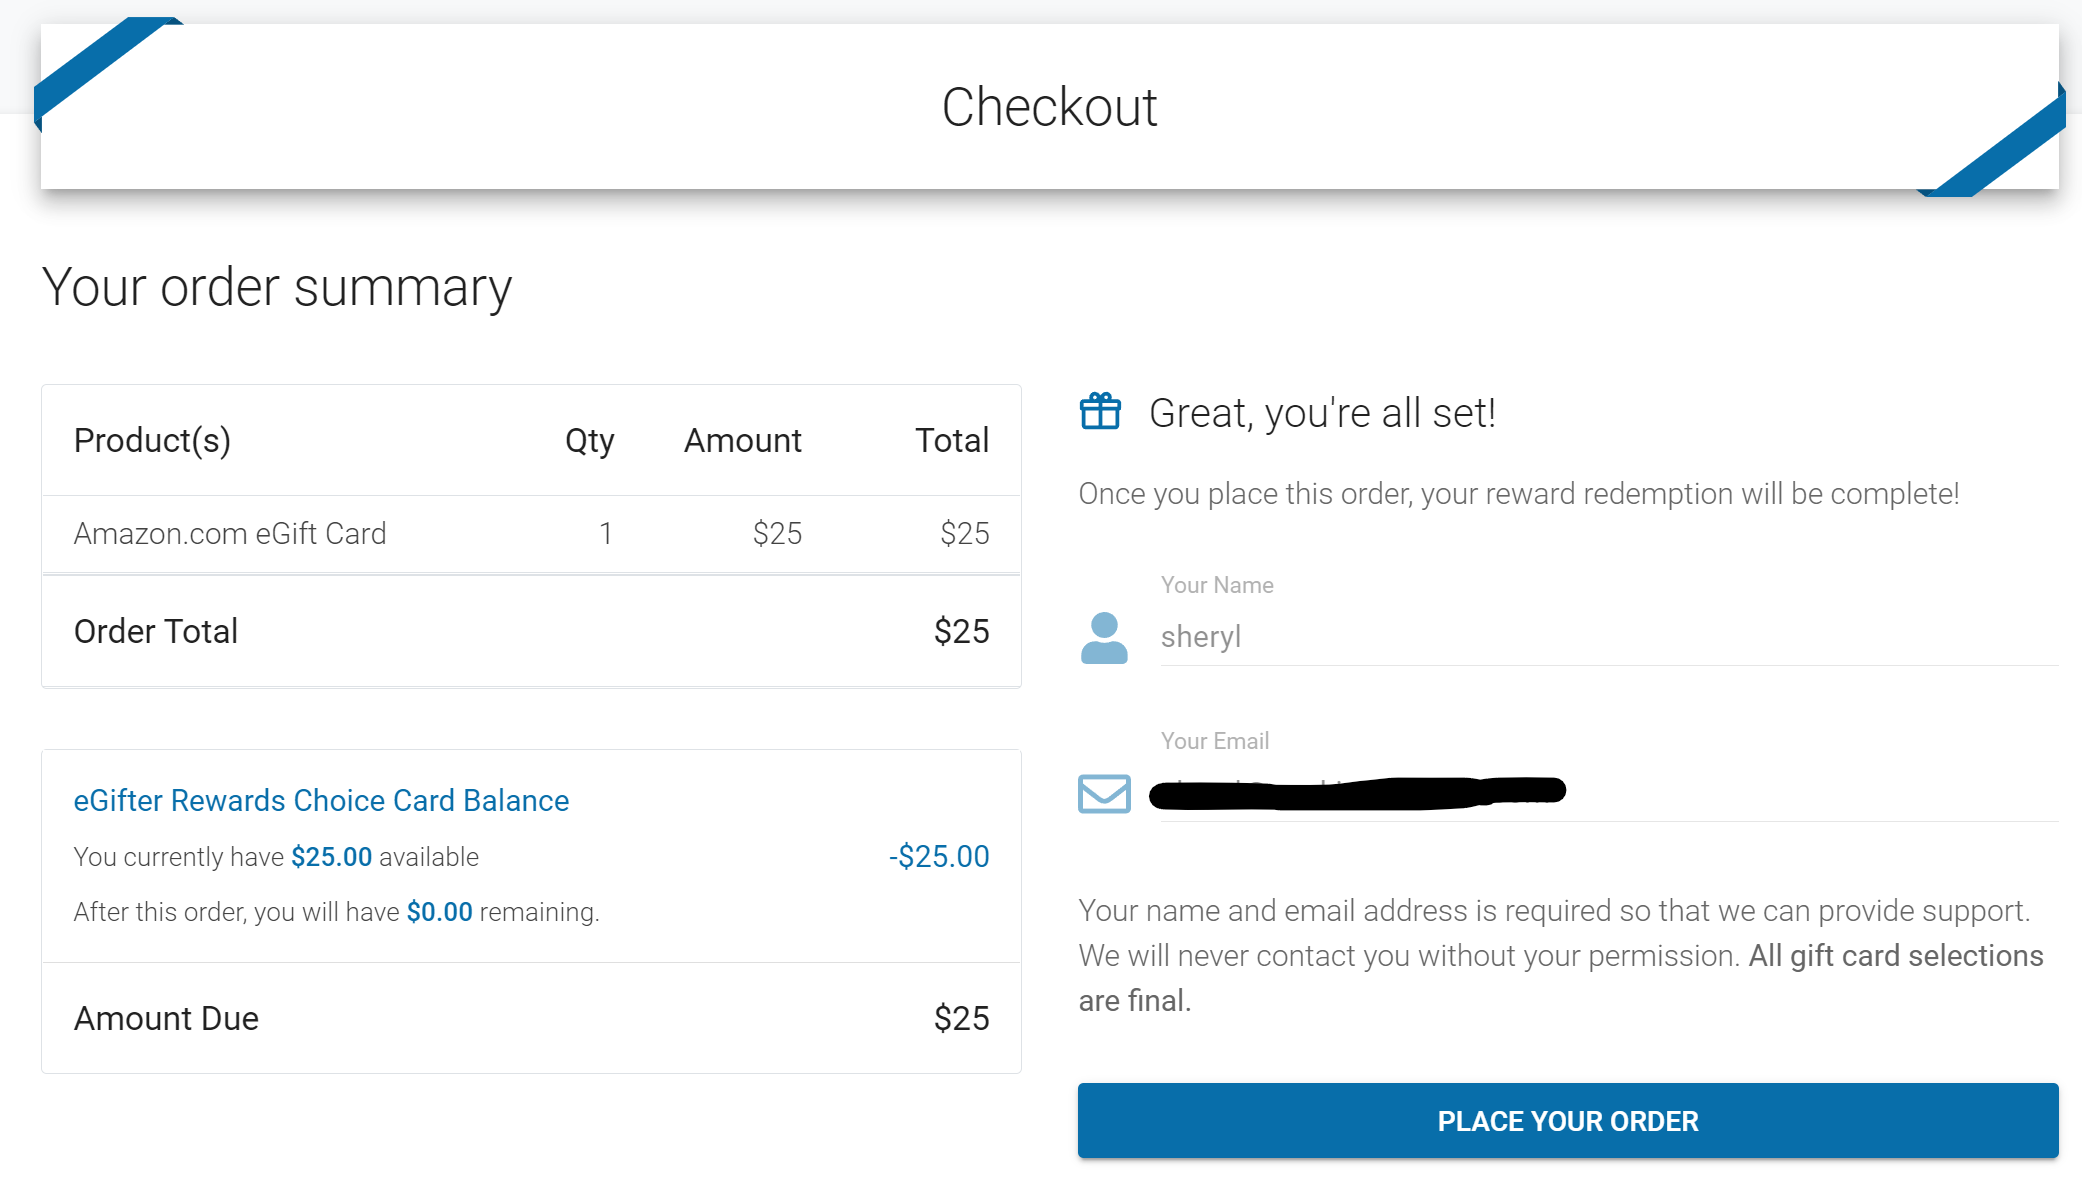Click the envelope icon beside Your Email
Screen dimensions: 2082x1187
[1104, 792]
